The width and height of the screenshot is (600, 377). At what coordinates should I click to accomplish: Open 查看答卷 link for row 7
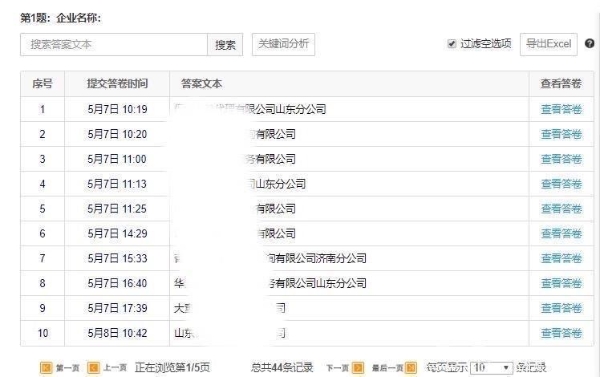pyautogui.click(x=561, y=258)
